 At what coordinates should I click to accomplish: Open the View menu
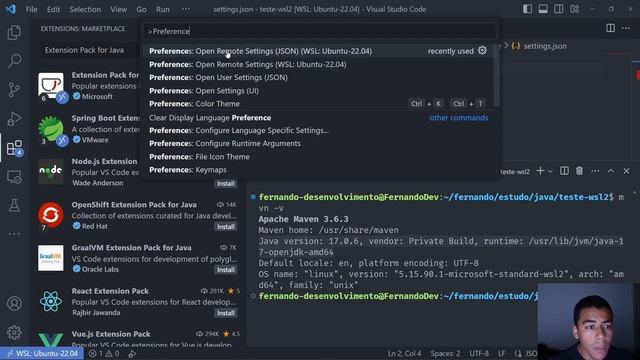tap(118, 9)
